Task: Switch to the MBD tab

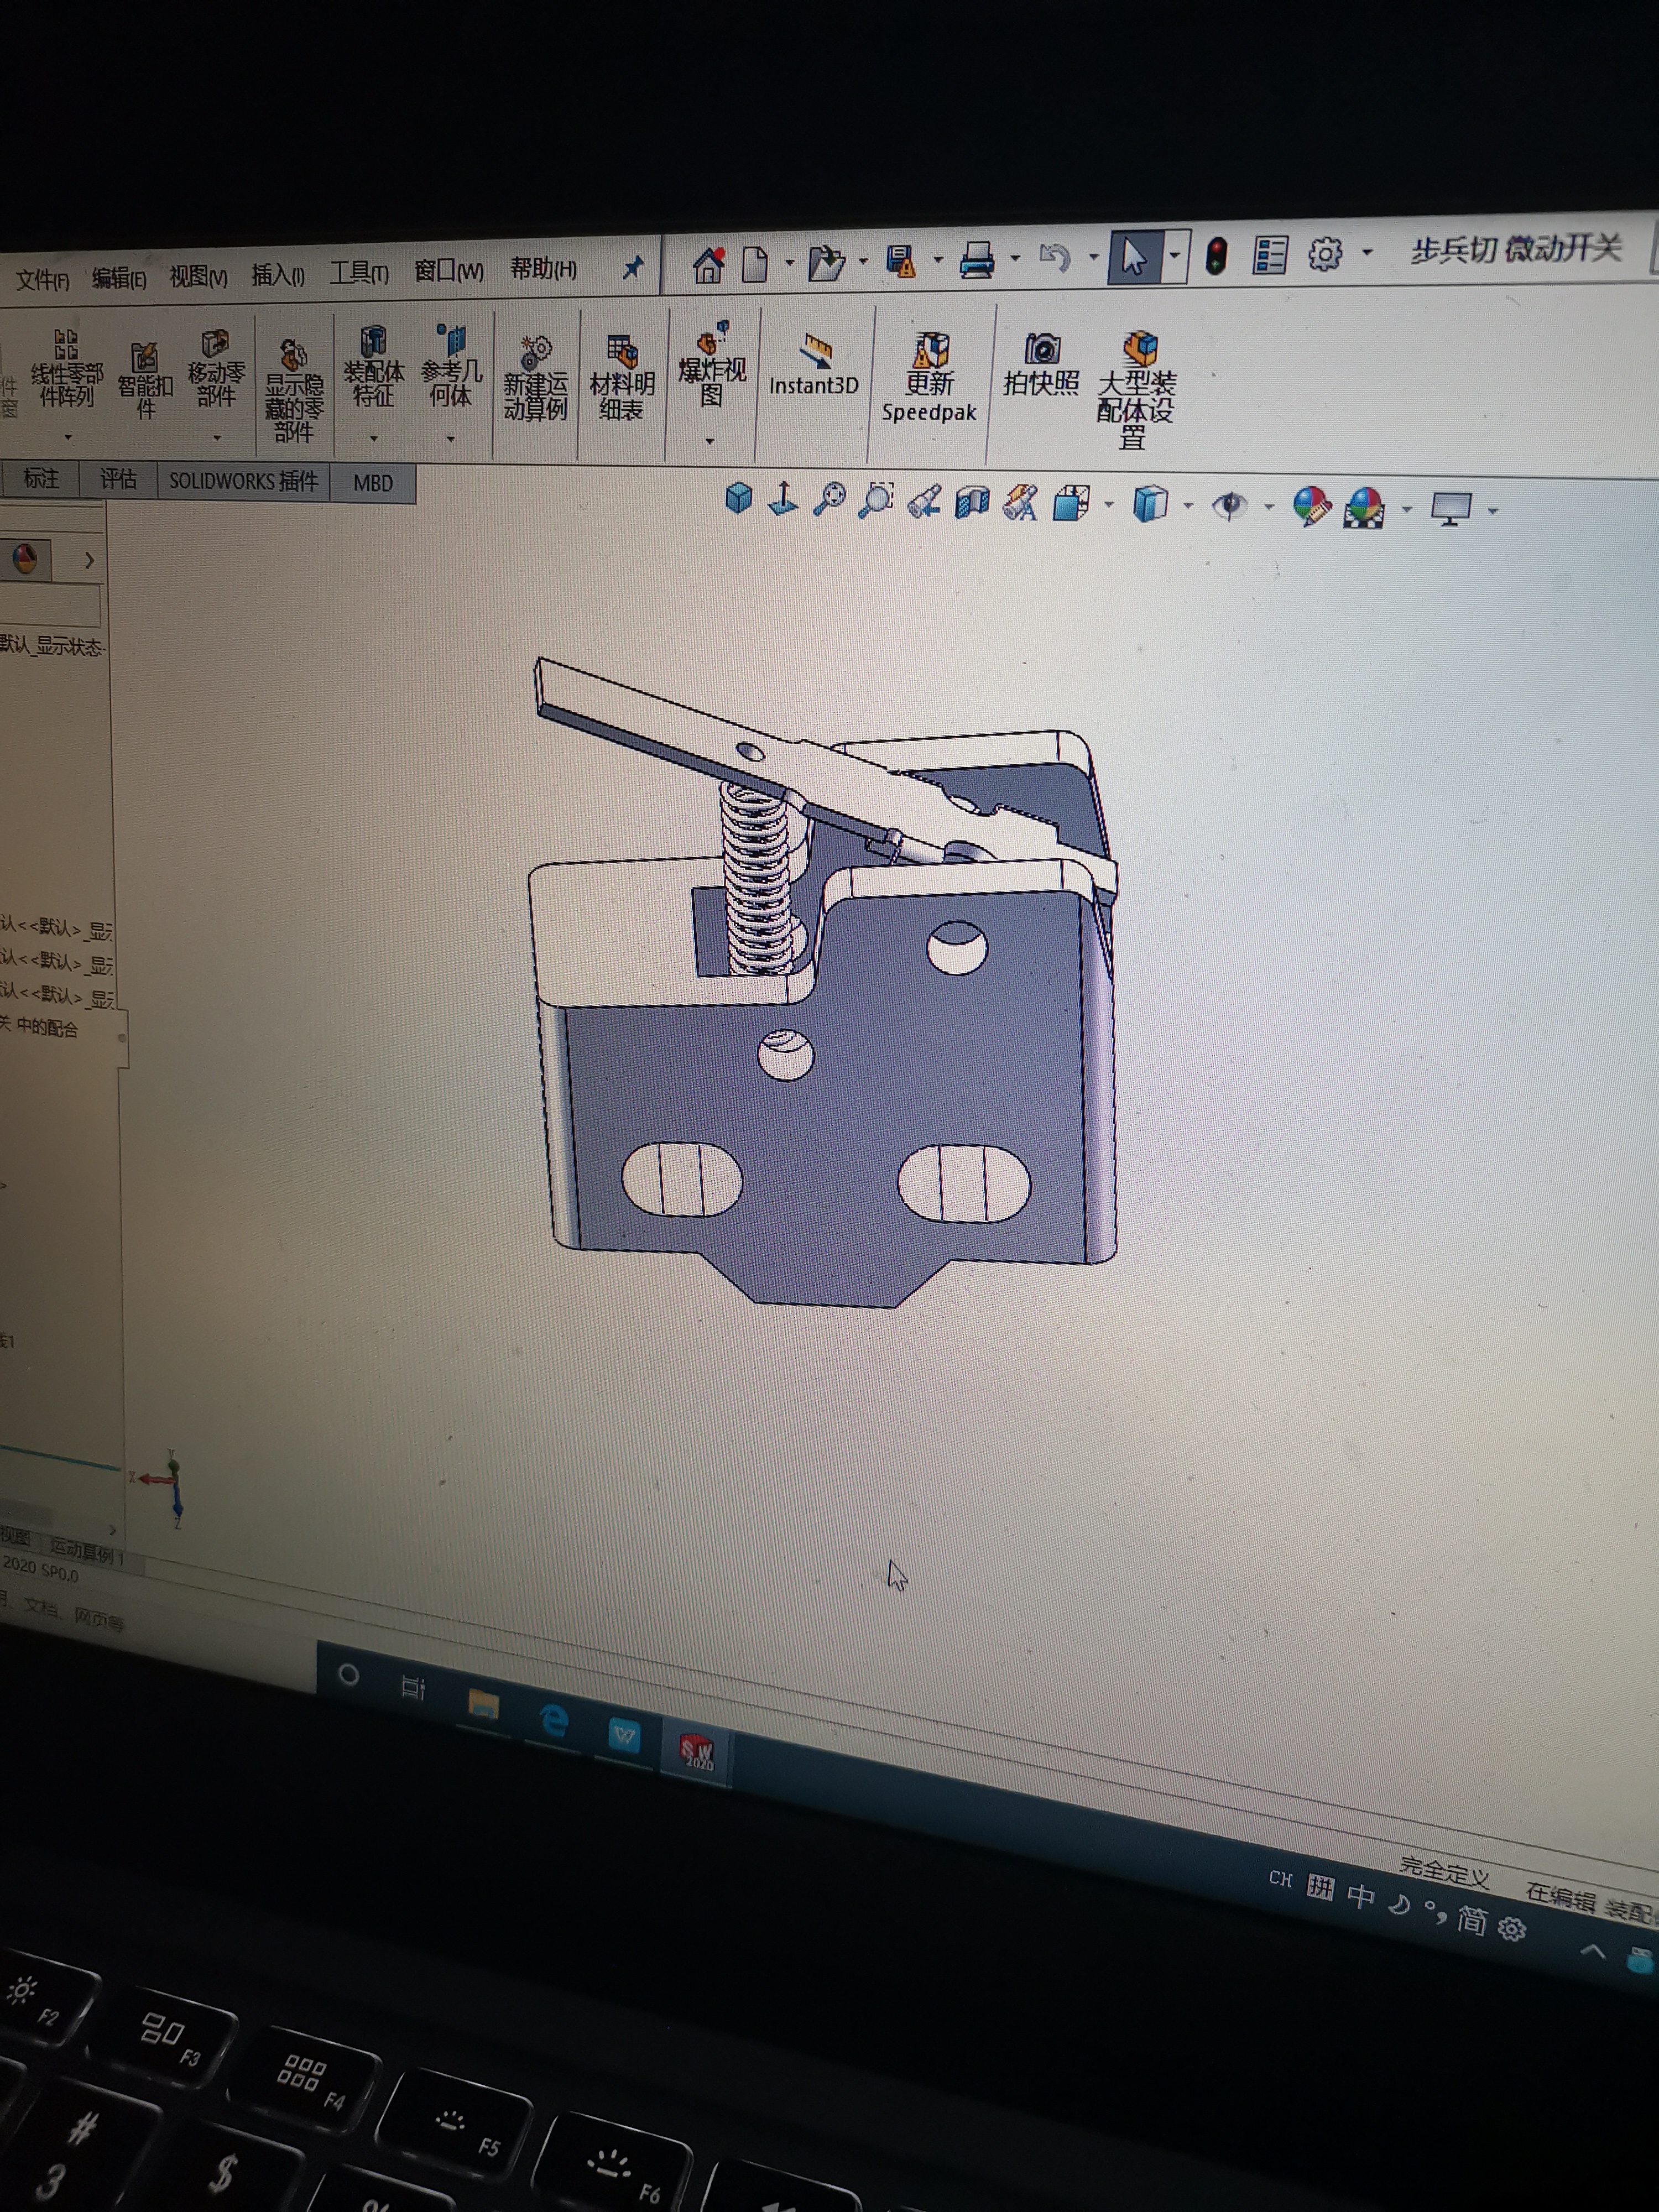Action: [373, 483]
